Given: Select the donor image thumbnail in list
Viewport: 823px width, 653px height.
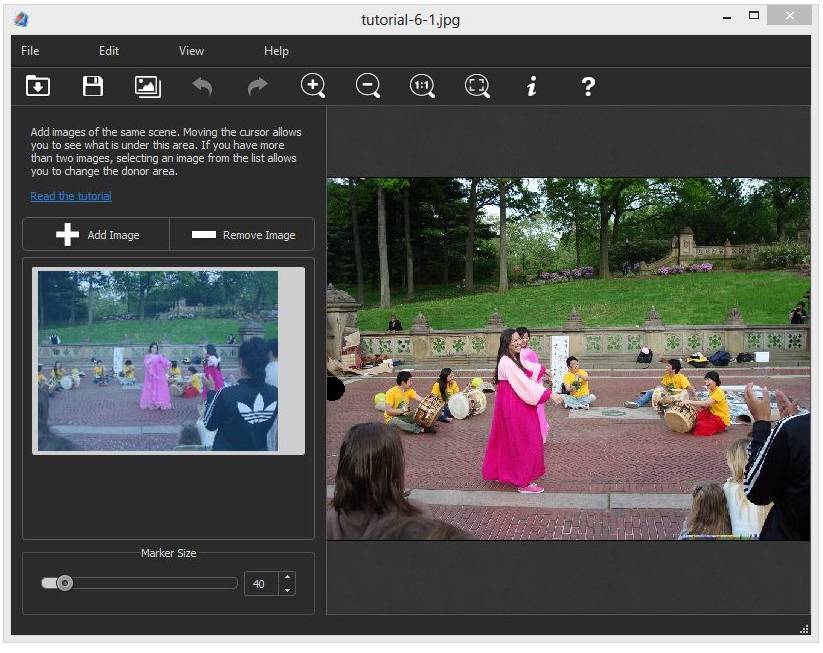Looking at the screenshot, I should pyautogui.click(x=158, y=361).
